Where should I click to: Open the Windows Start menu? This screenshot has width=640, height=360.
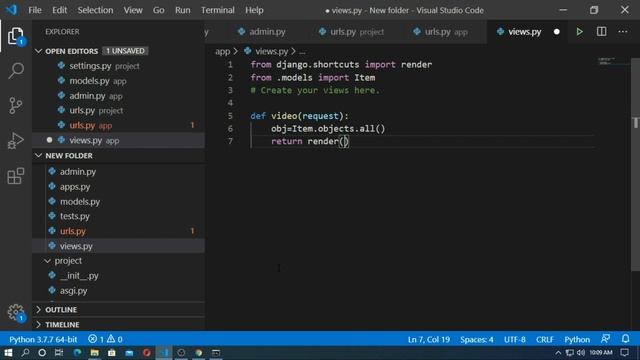pyautogui.click(x=8, y=353)
